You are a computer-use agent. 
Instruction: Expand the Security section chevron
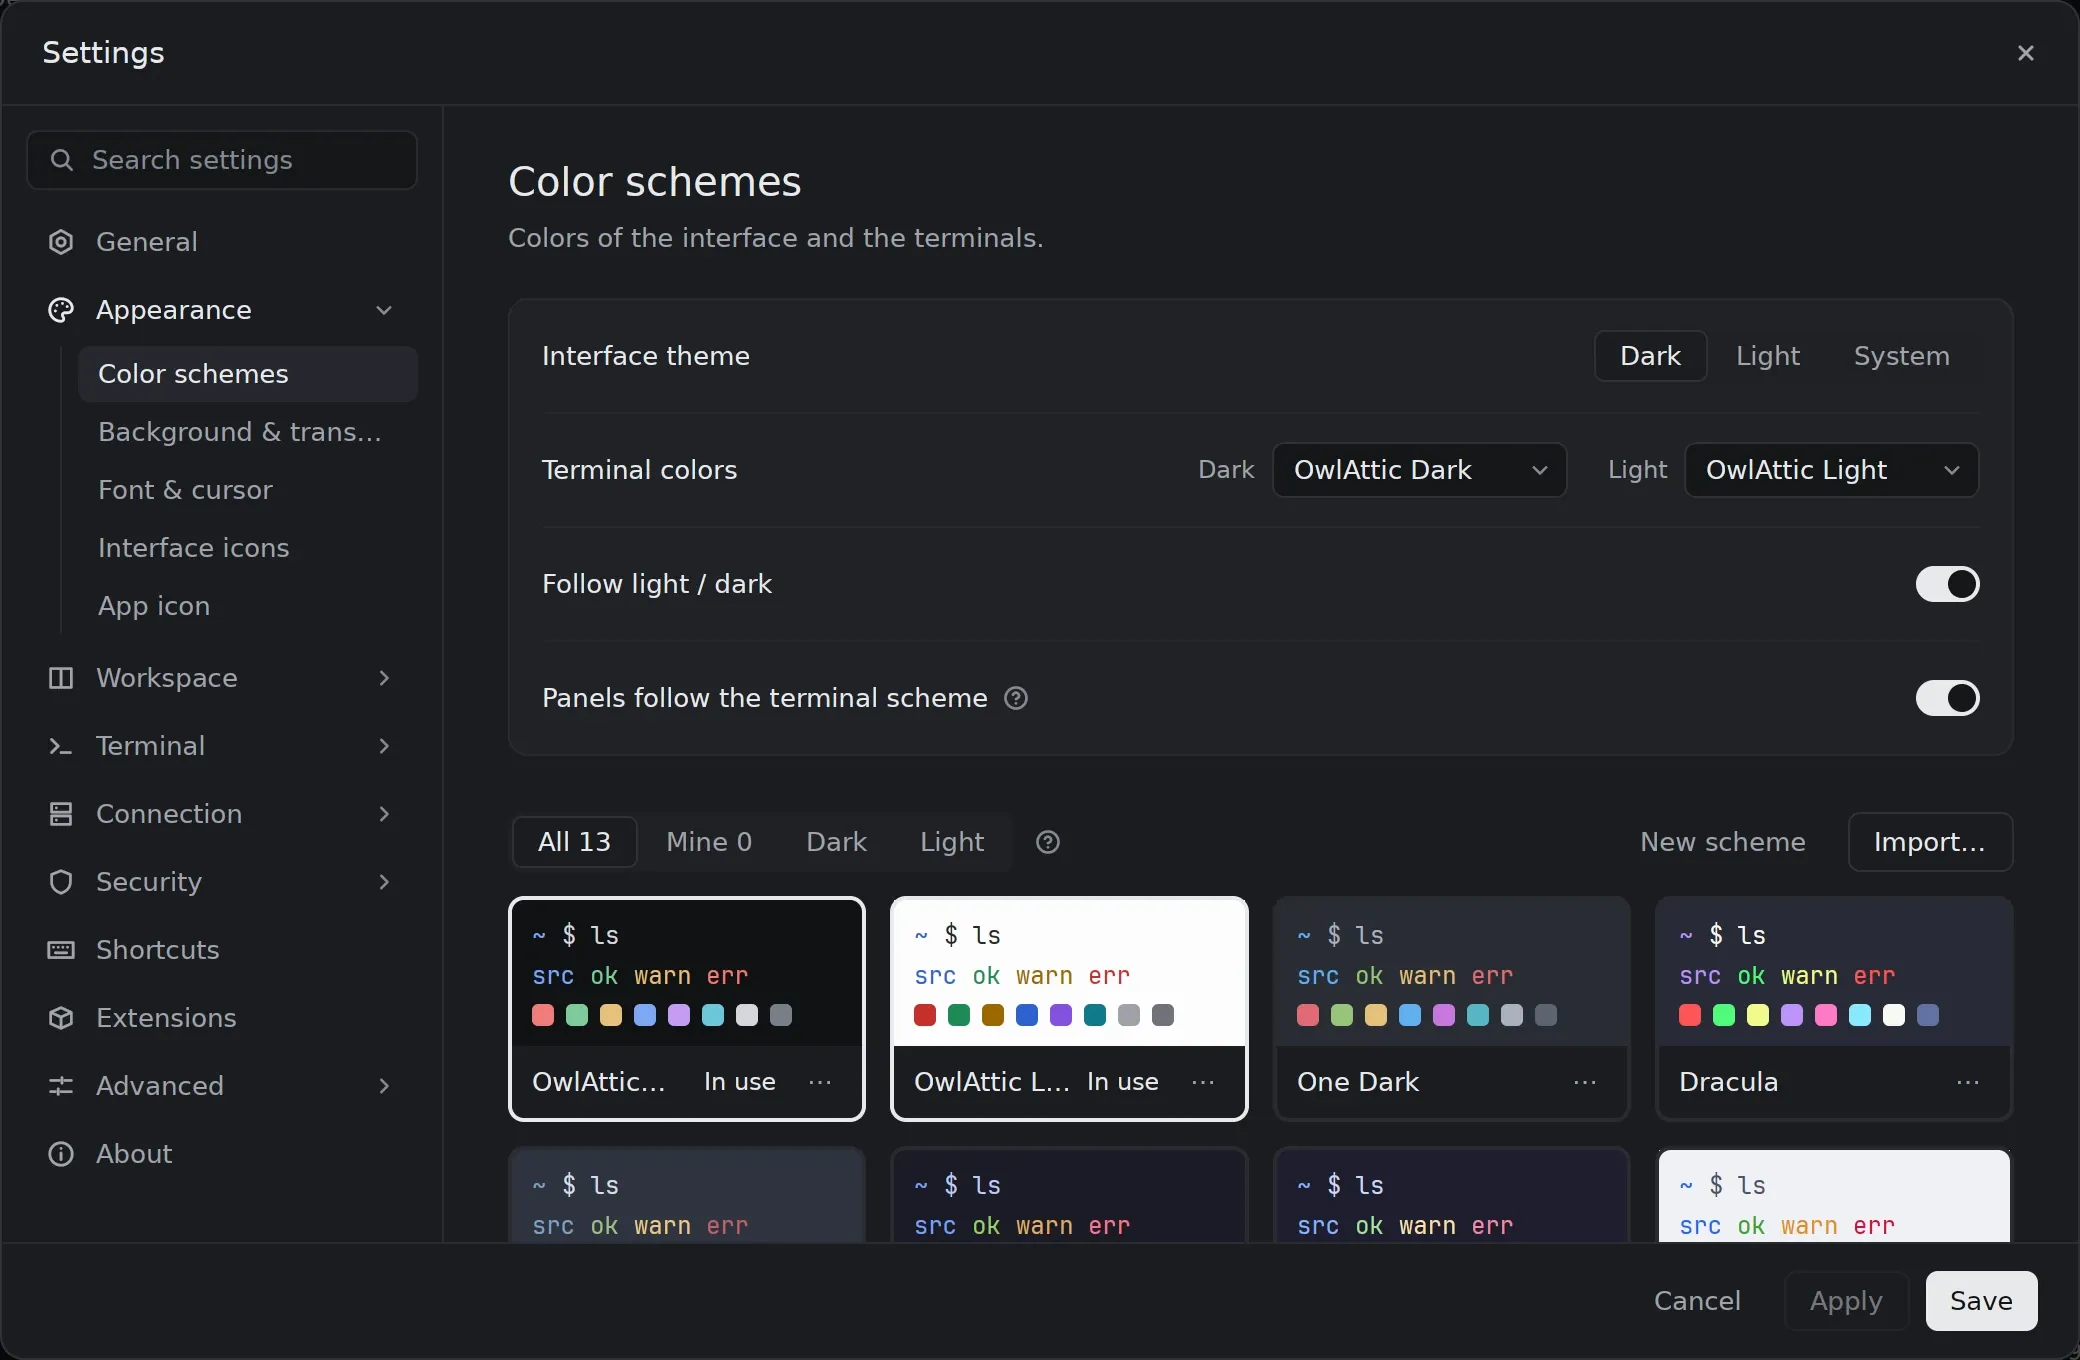tap(384, 882)
